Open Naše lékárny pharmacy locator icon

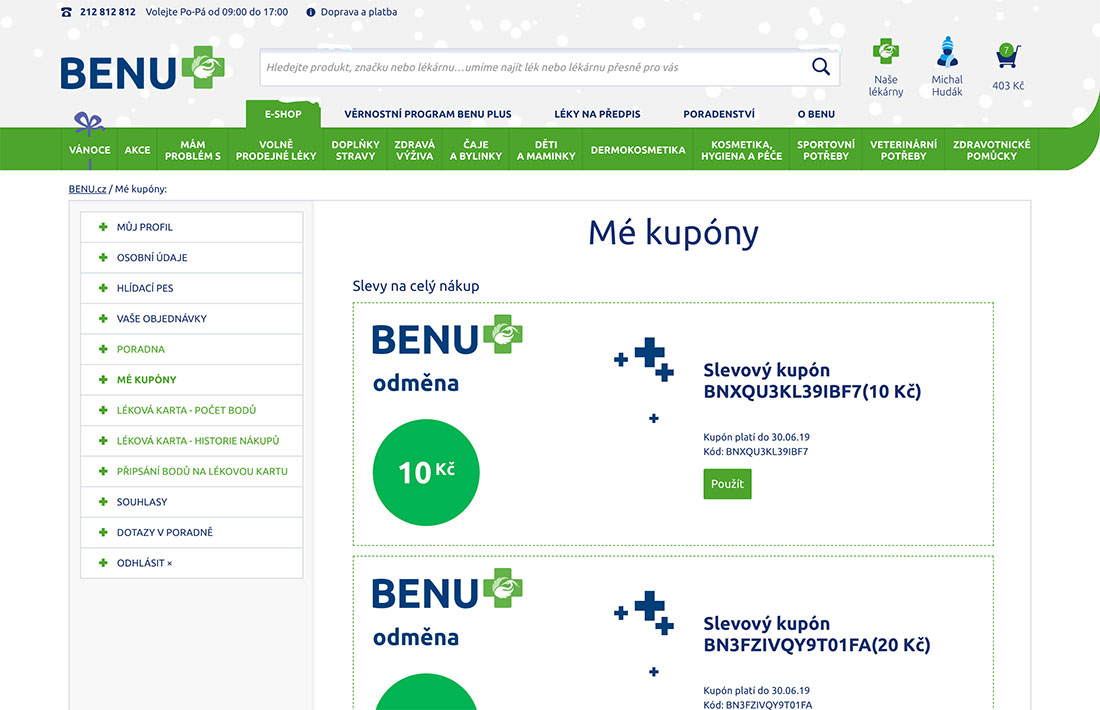[x=885, y=51]
